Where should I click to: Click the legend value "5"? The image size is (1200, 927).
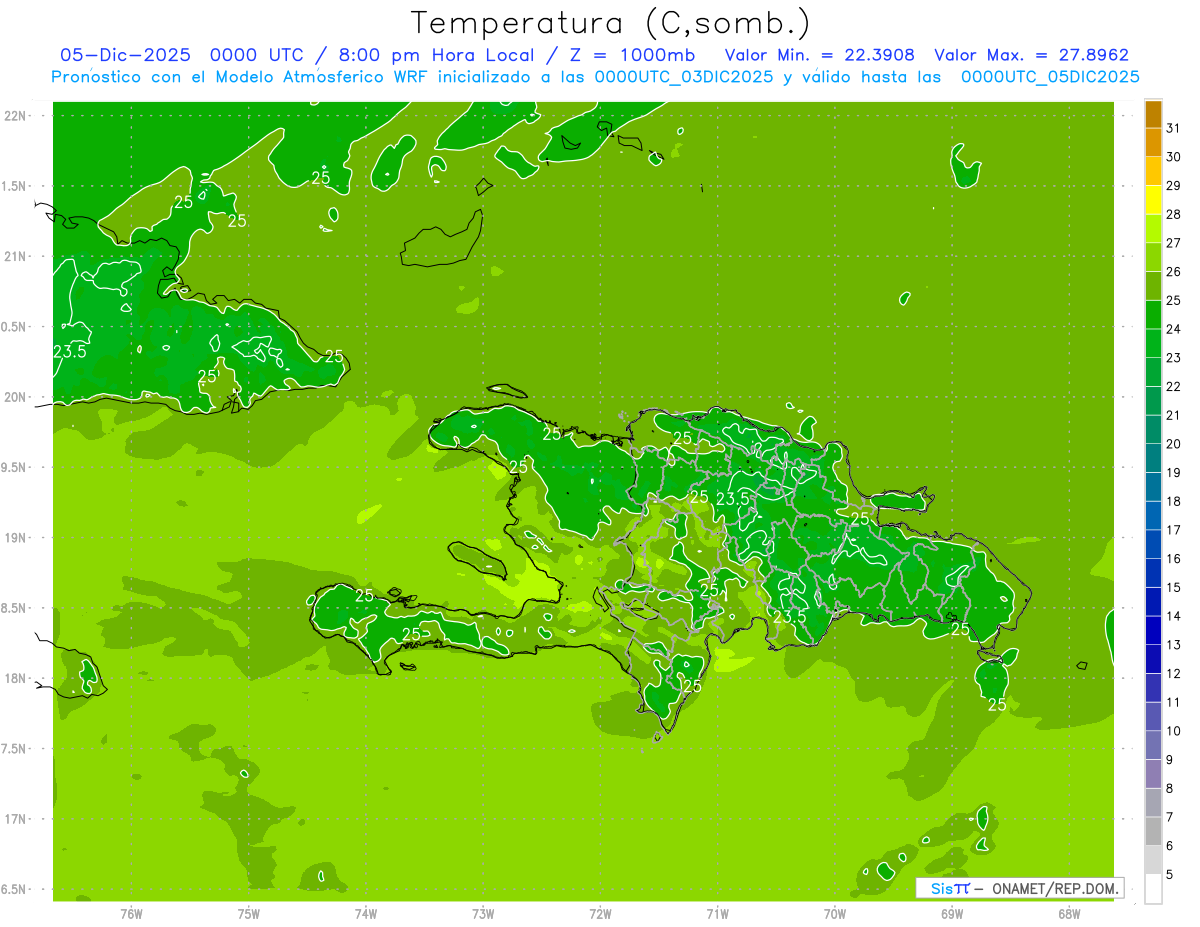1170,874
